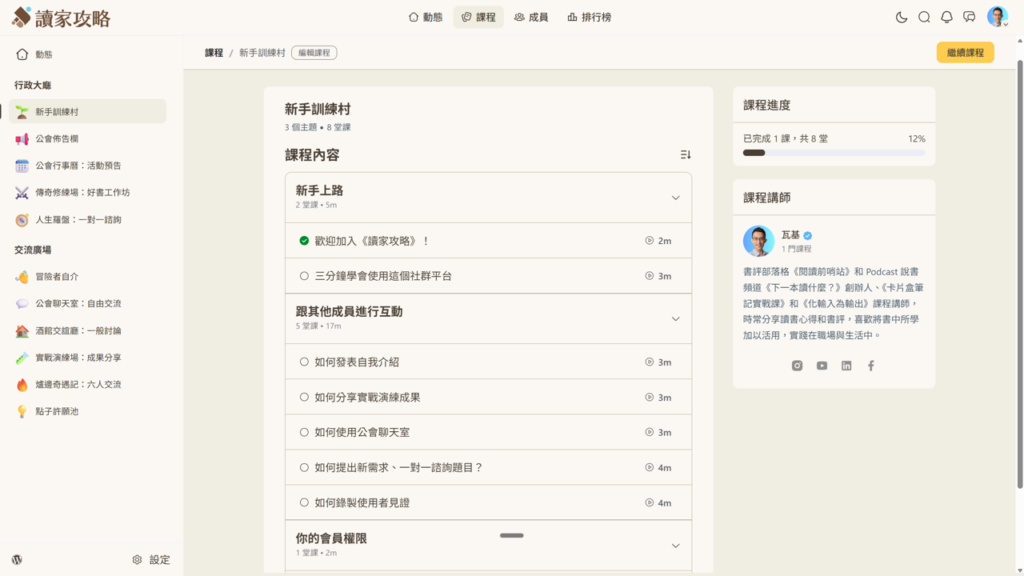Open the search magnifier icon
This screenshot has height=576, width=1024.
point(924,17)
